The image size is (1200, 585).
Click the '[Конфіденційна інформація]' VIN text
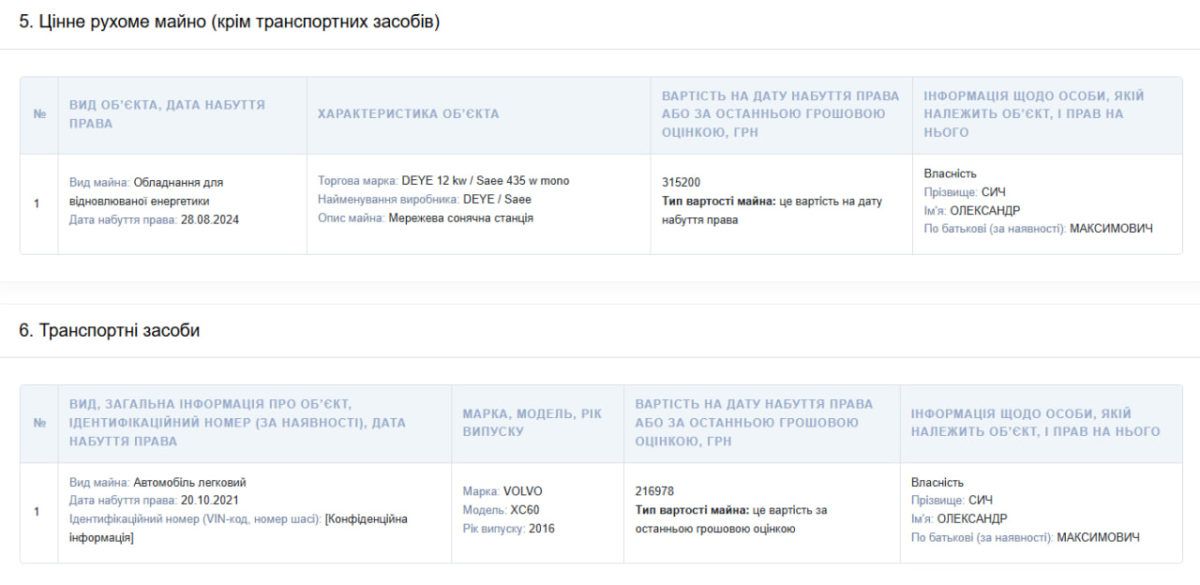point(240,528)
